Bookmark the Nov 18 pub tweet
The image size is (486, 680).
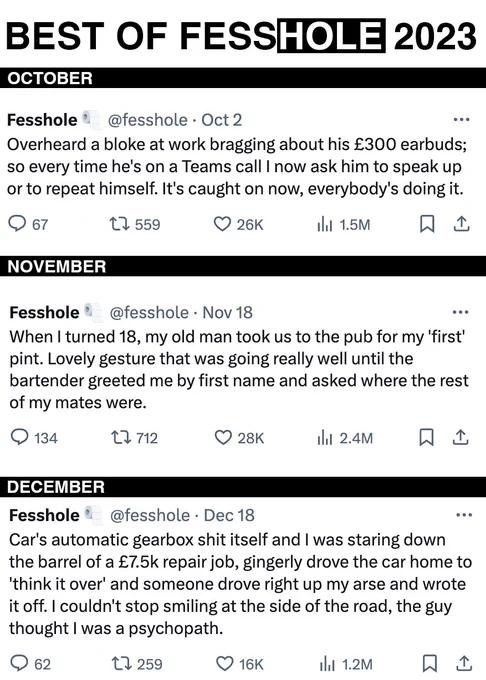tap(426, 437)
